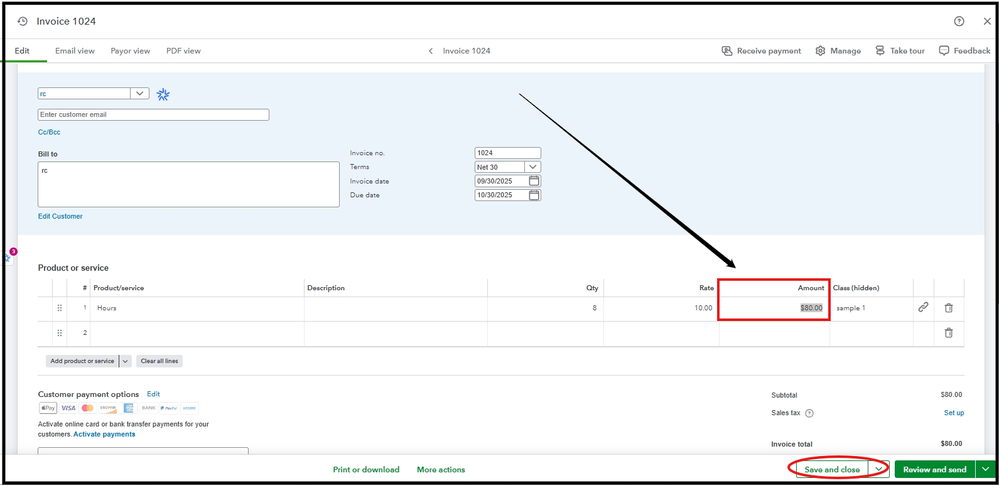Click the Amount cell showing $80.00

tap(773, 308)
